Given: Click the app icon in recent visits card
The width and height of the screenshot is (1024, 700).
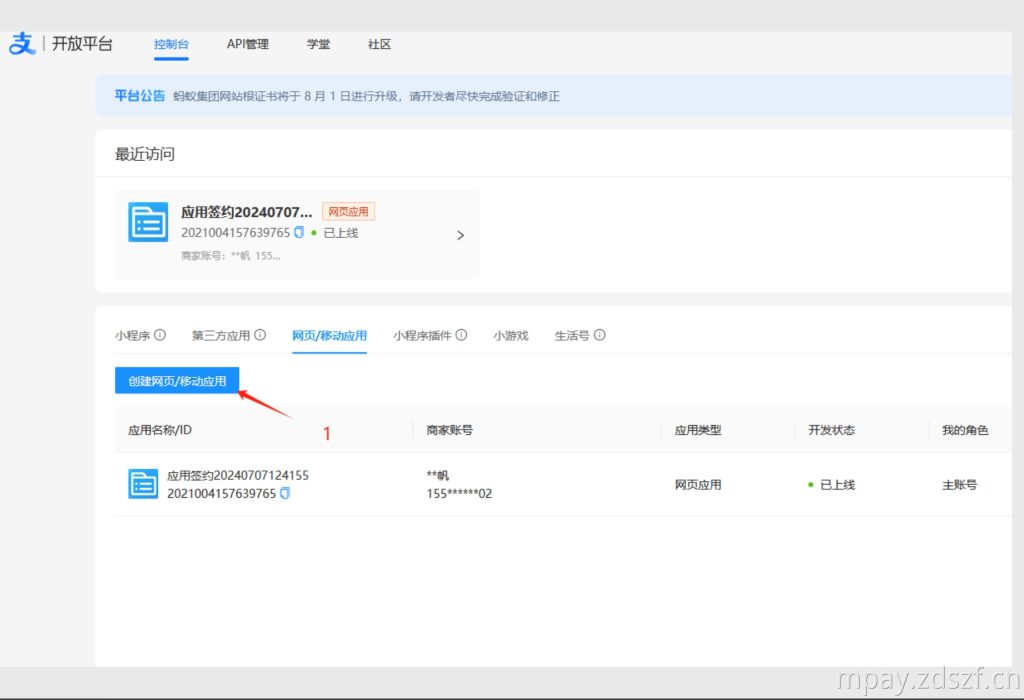Looking at the screenshot, I should [x=148, y=222].
